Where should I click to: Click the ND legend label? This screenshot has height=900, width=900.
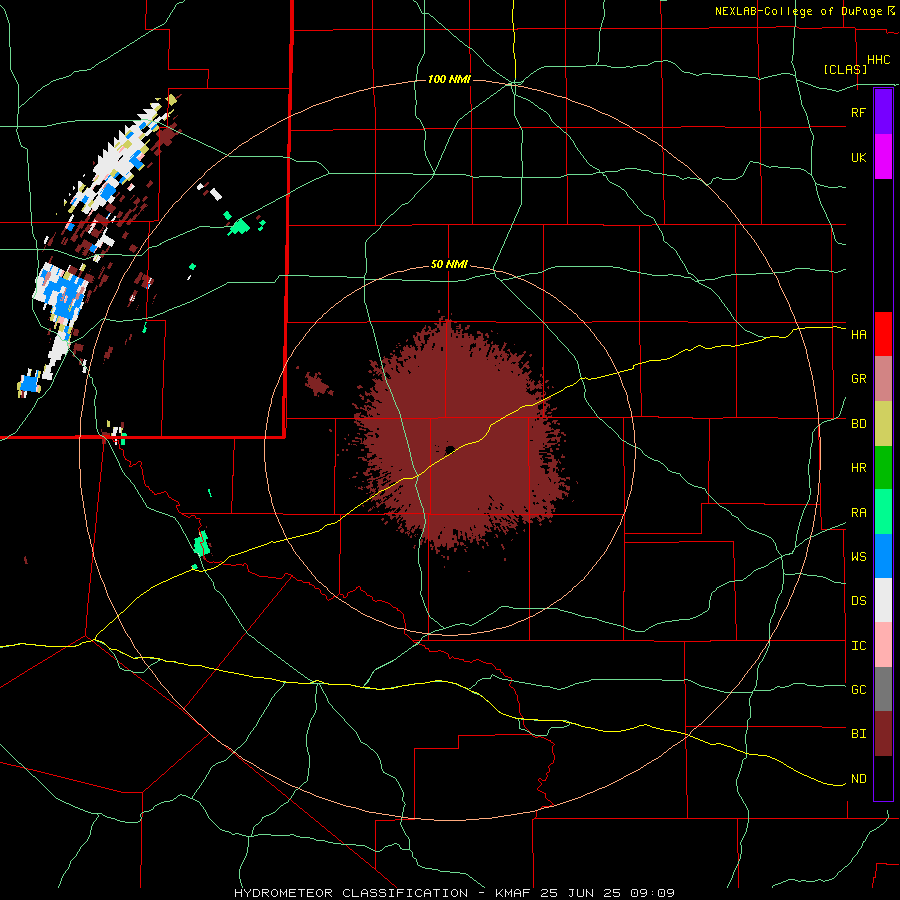coord(858,779)
